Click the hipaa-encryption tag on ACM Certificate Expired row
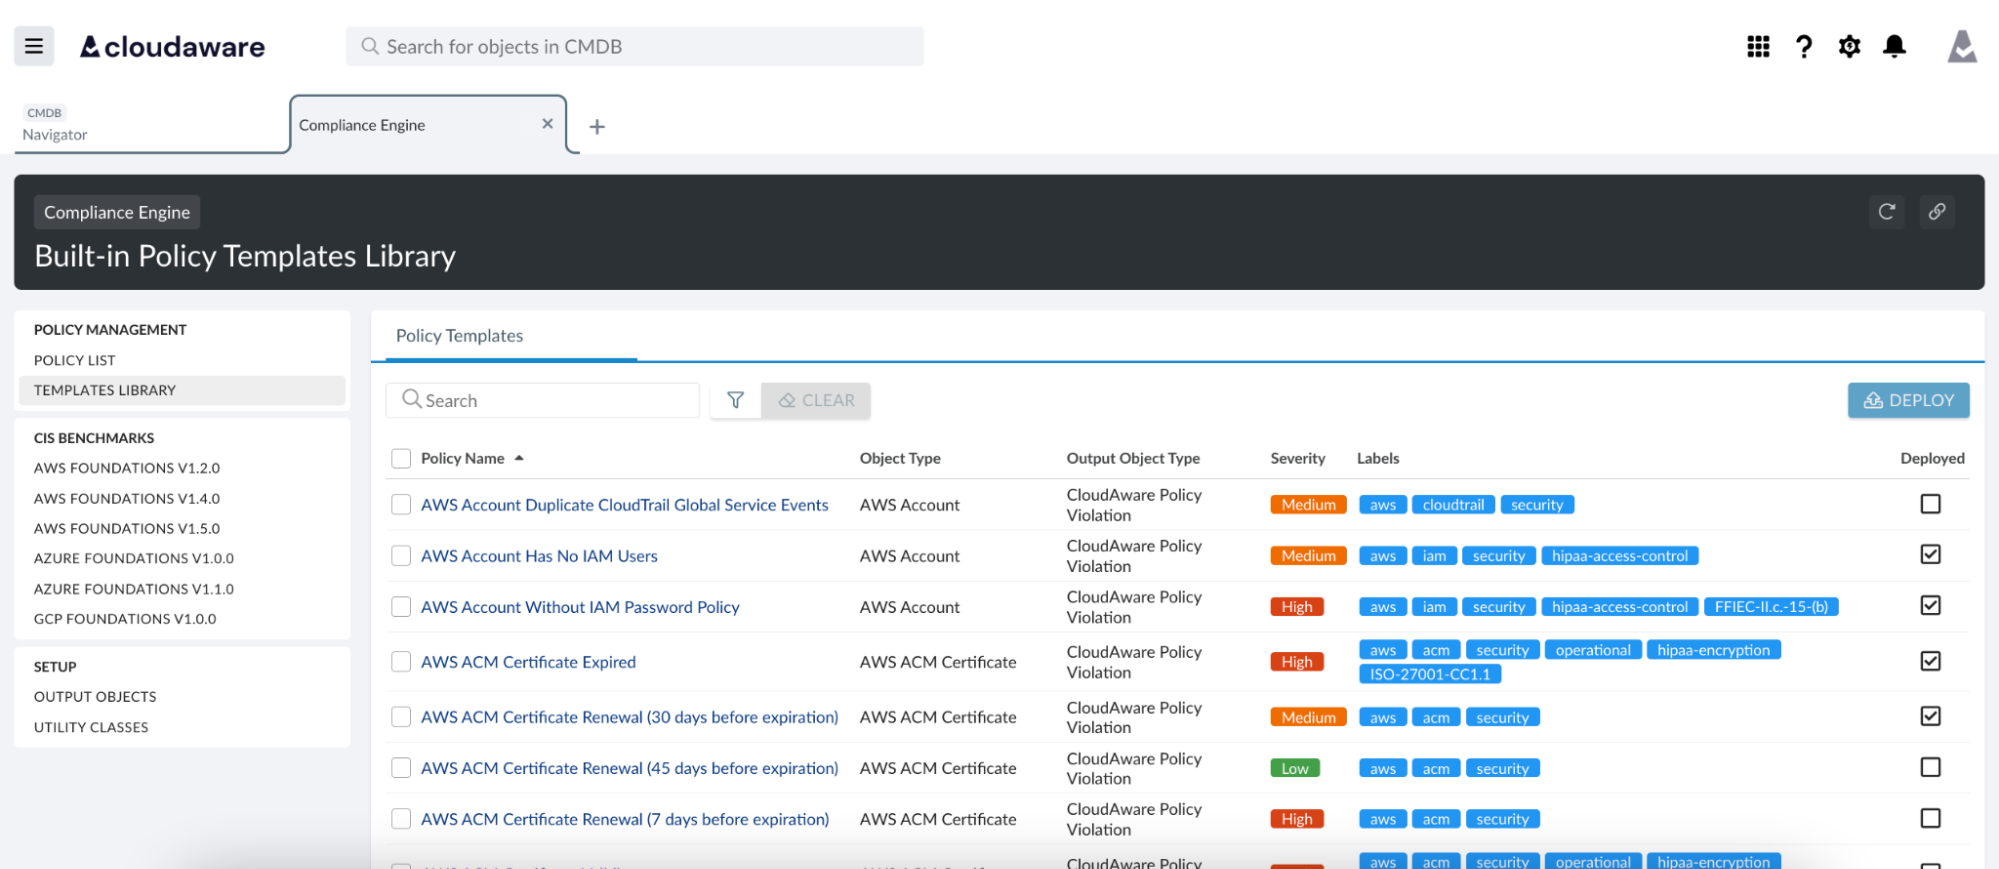 point(1713,650)
